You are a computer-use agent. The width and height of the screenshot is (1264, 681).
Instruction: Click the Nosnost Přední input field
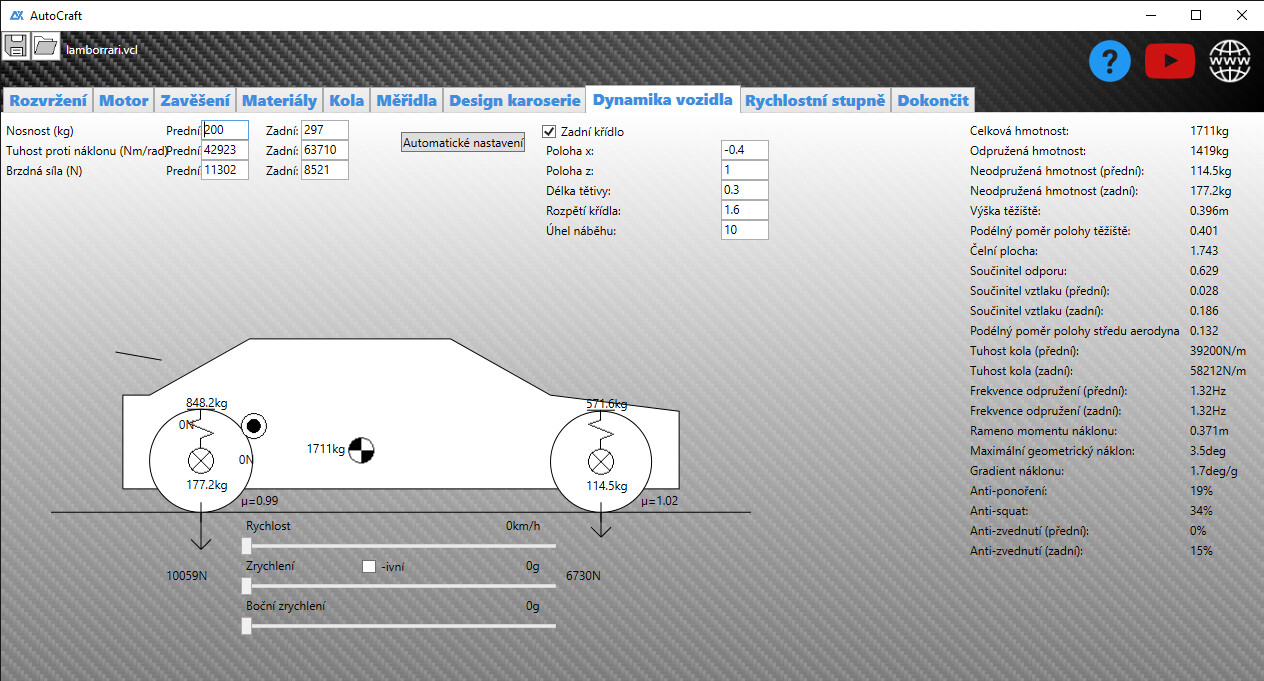(x=225, y=130)
